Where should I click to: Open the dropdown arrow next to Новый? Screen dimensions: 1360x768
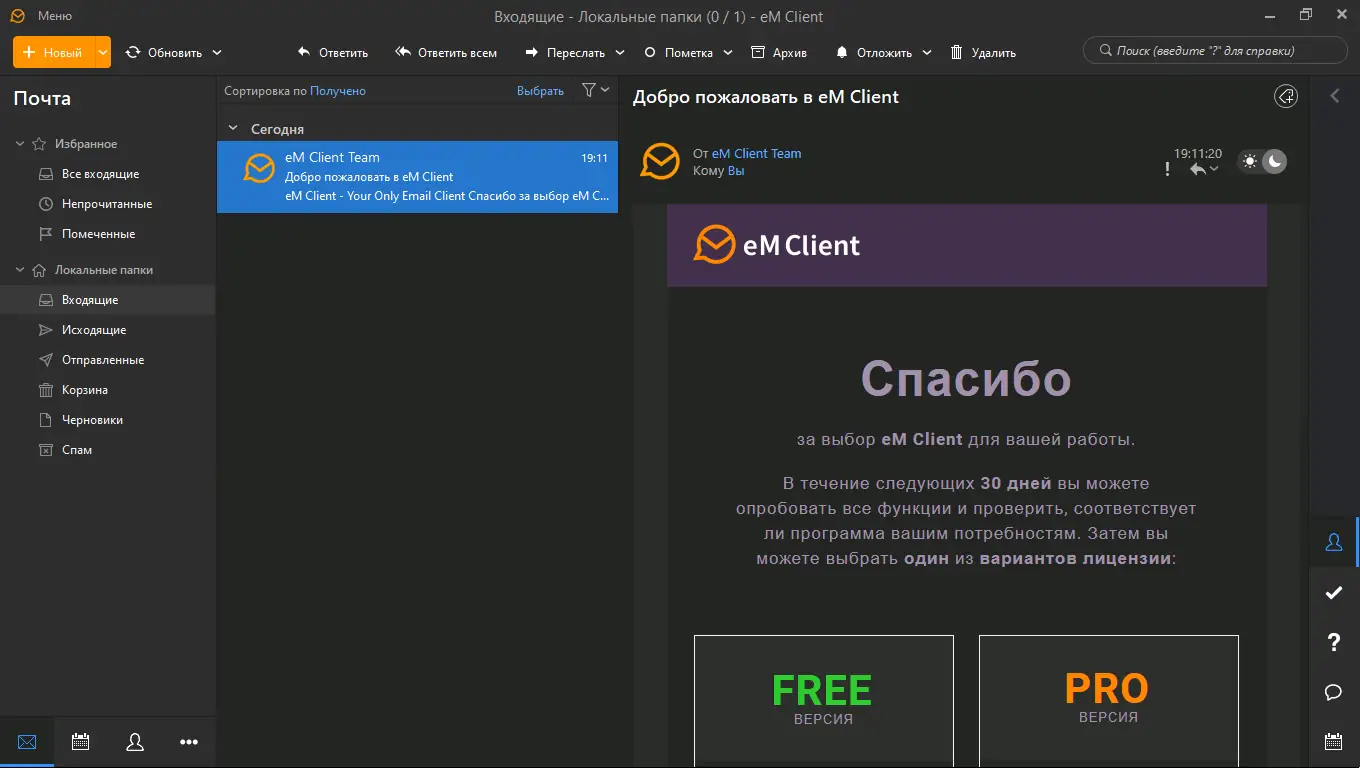(x=103, y=52)
